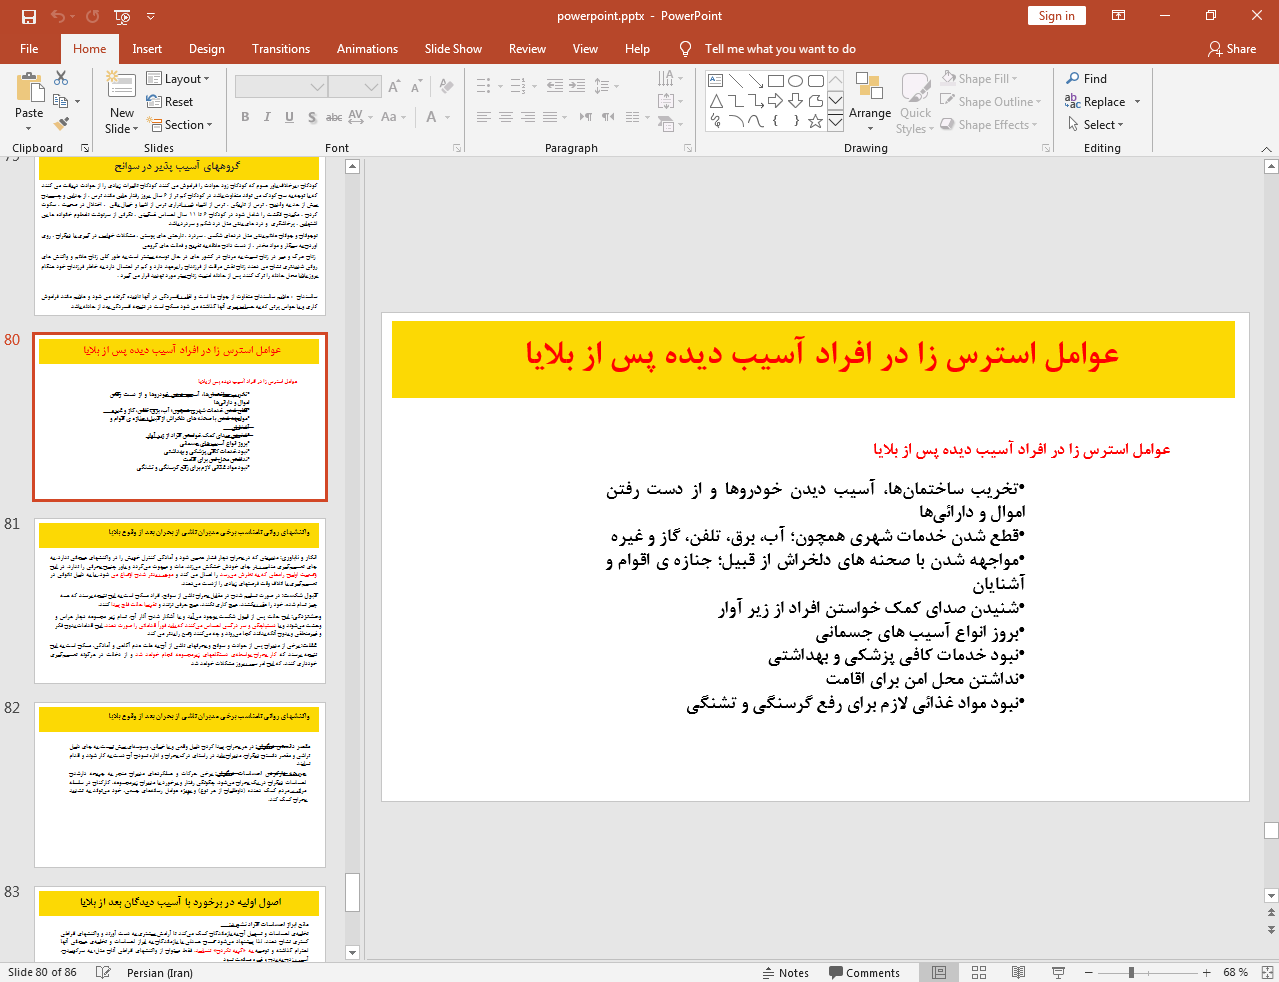Viewport: 1279px width, 982px height.
Task: Open Shape Outline dropdown
Action: tap(991, 102)
